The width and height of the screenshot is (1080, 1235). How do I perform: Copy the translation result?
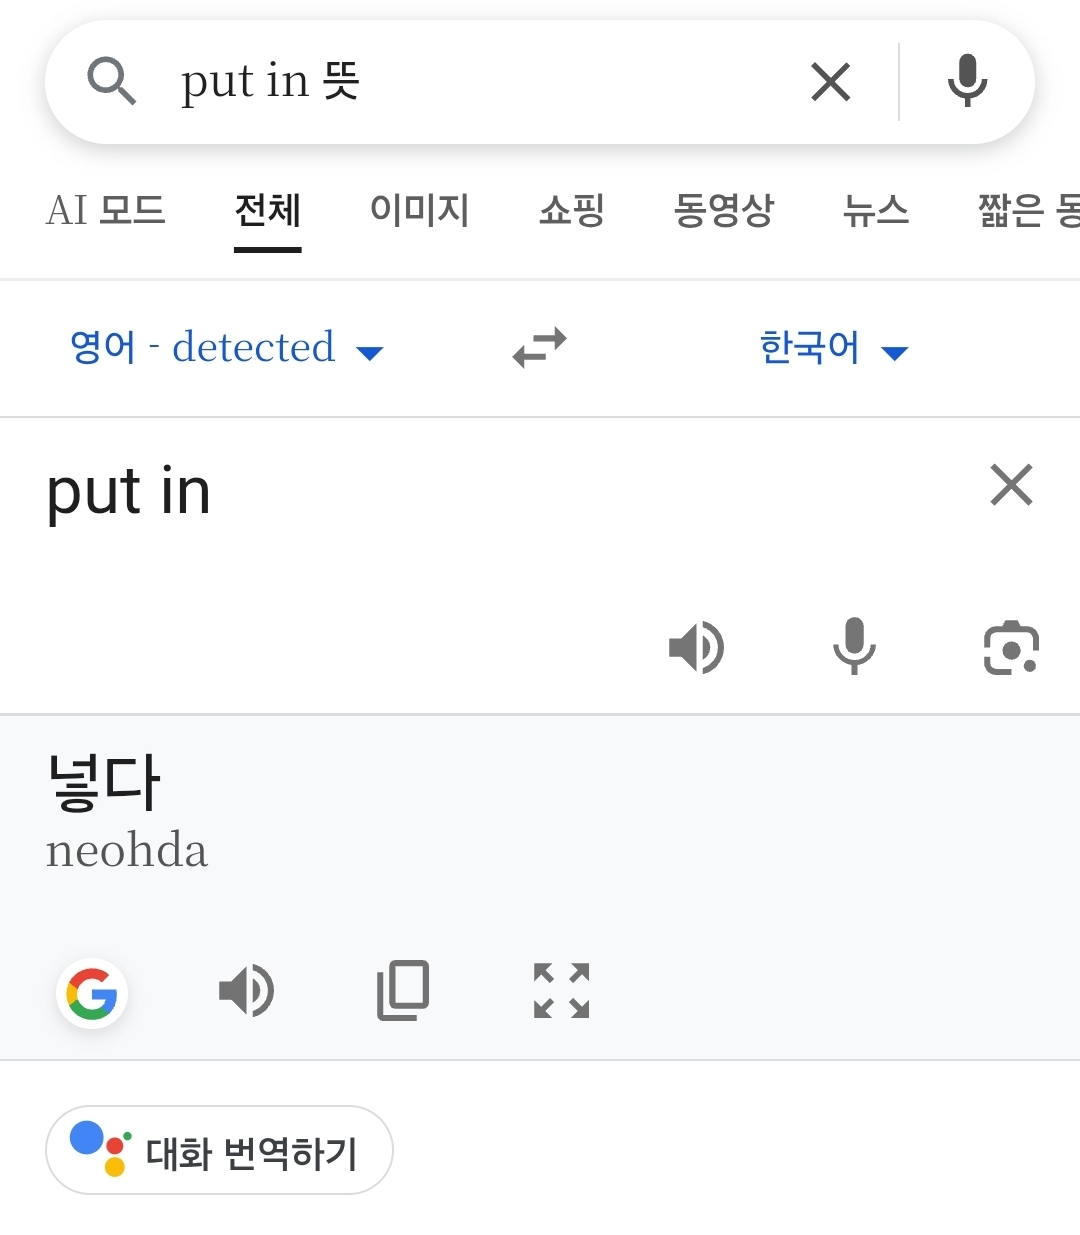click(x=403, y=991)
